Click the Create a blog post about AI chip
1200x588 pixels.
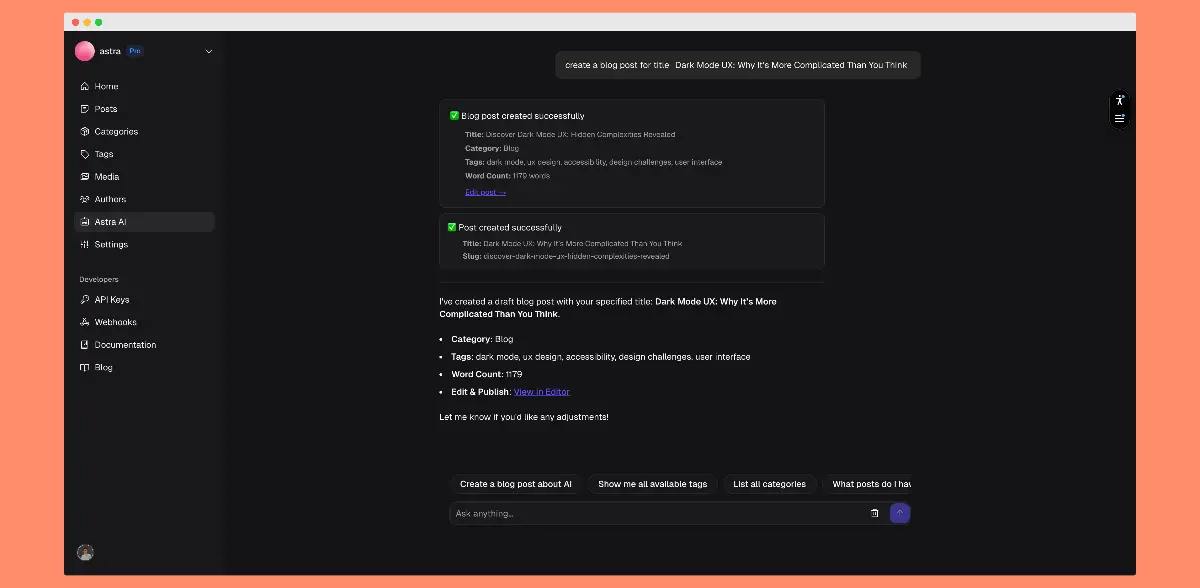click(x=516, y=484)
